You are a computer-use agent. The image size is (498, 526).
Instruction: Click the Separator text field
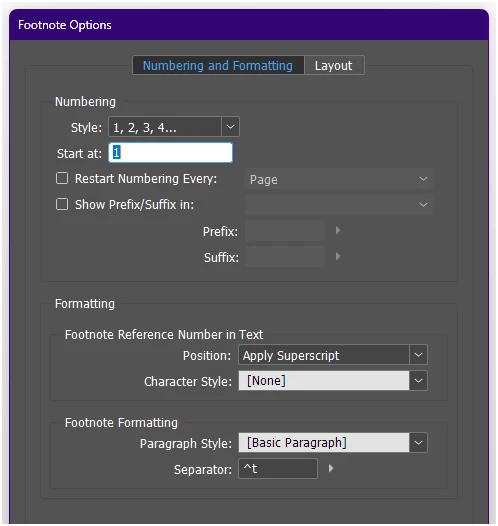click(278, 469)
